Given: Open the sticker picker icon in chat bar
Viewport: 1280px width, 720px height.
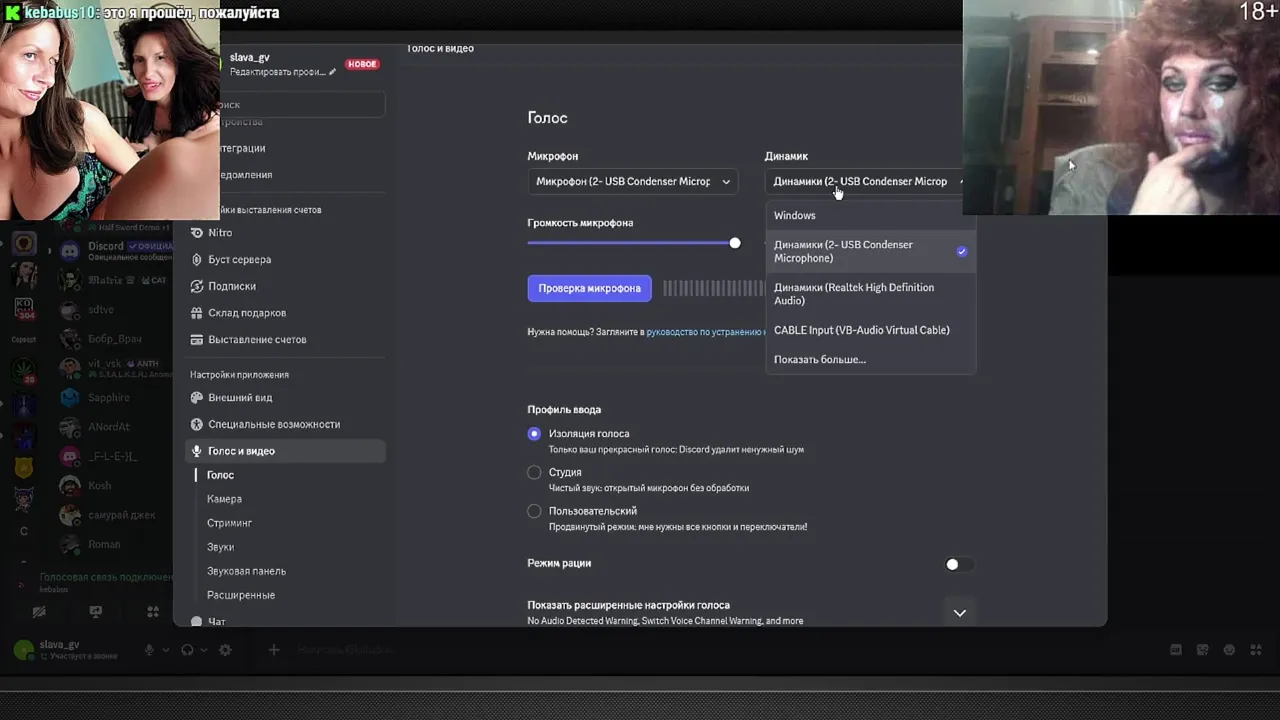Looking at the screenshot, I should coord(1203,650).
